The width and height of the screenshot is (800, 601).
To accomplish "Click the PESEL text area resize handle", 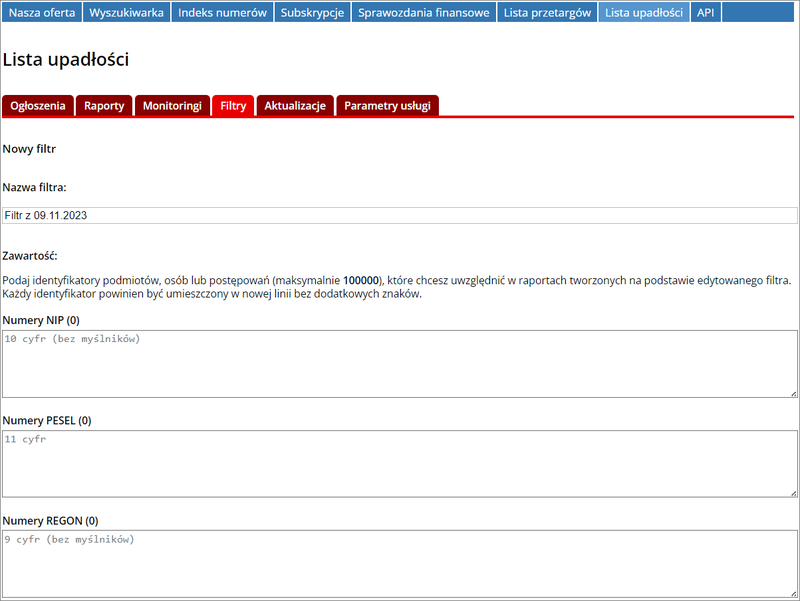I will tap(792, 492).
